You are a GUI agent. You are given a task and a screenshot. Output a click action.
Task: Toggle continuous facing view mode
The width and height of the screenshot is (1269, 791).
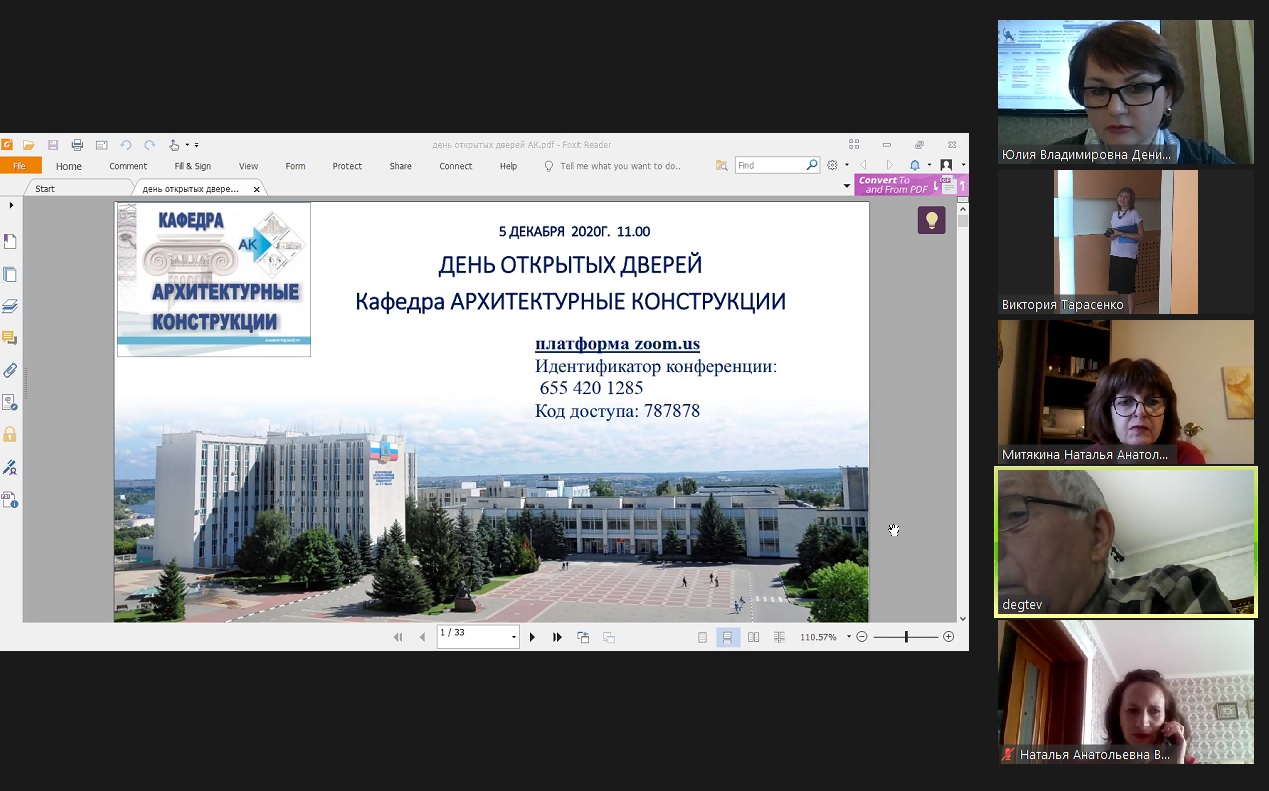779,637
